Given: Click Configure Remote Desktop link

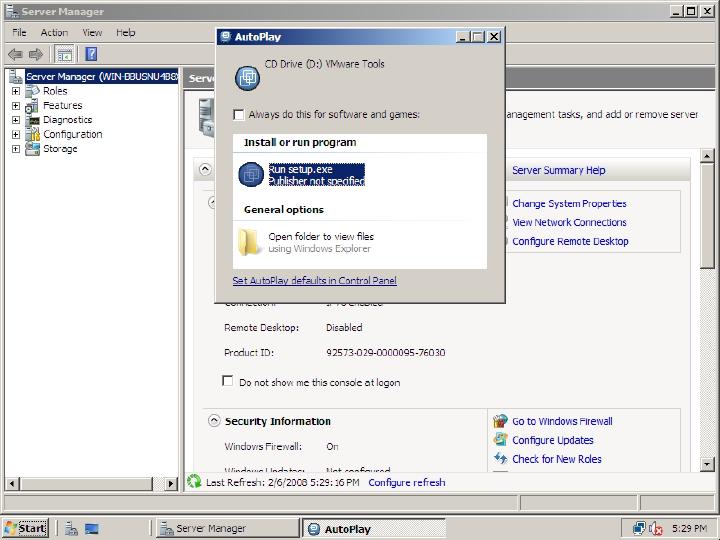Looking at the screenshot, I should (x=570, y=241).
